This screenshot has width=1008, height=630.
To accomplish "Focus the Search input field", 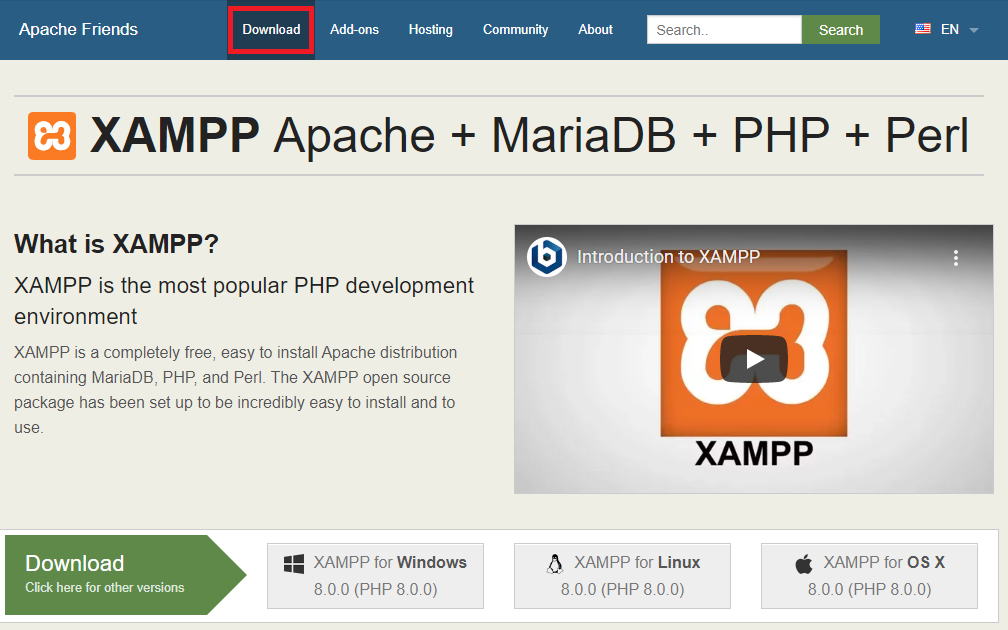I will tap(724, 30).
